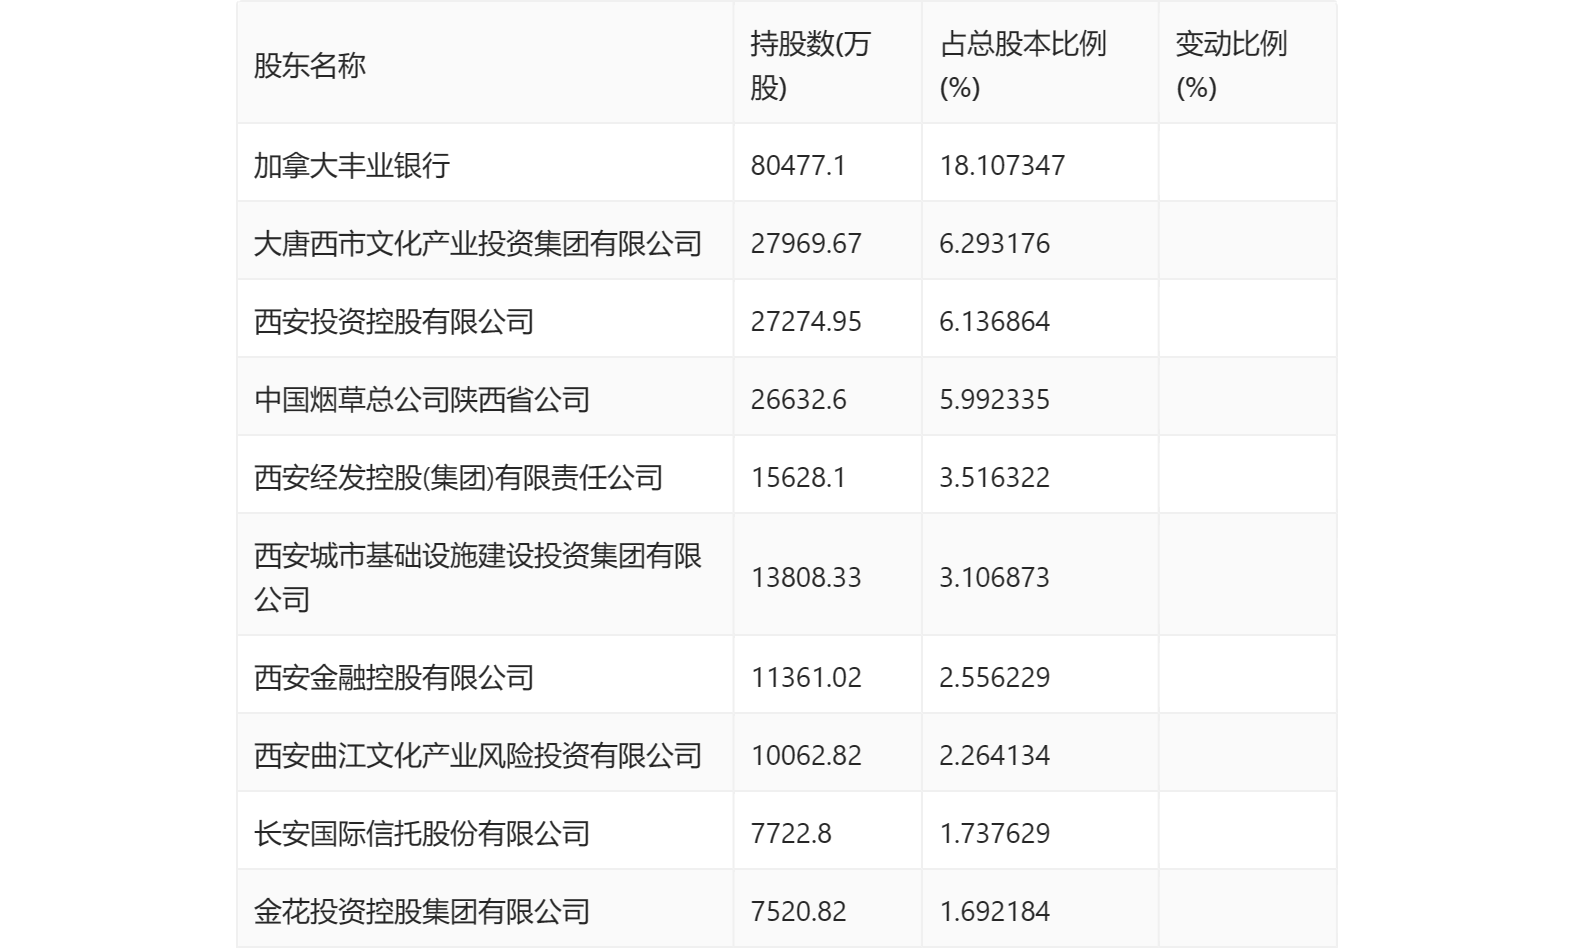Screen dimensions: 1574x948
Task: Click percentage value 6.136864
Action: coord(995,321)
